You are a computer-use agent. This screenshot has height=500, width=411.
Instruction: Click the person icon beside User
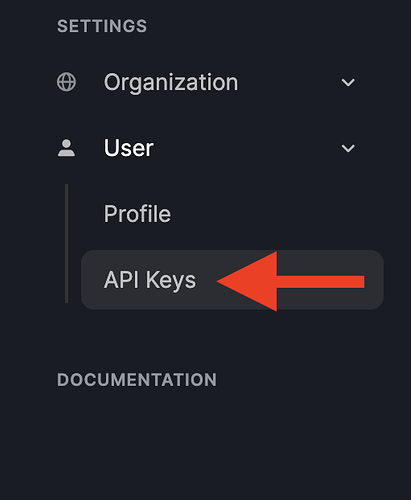point(66,148)
